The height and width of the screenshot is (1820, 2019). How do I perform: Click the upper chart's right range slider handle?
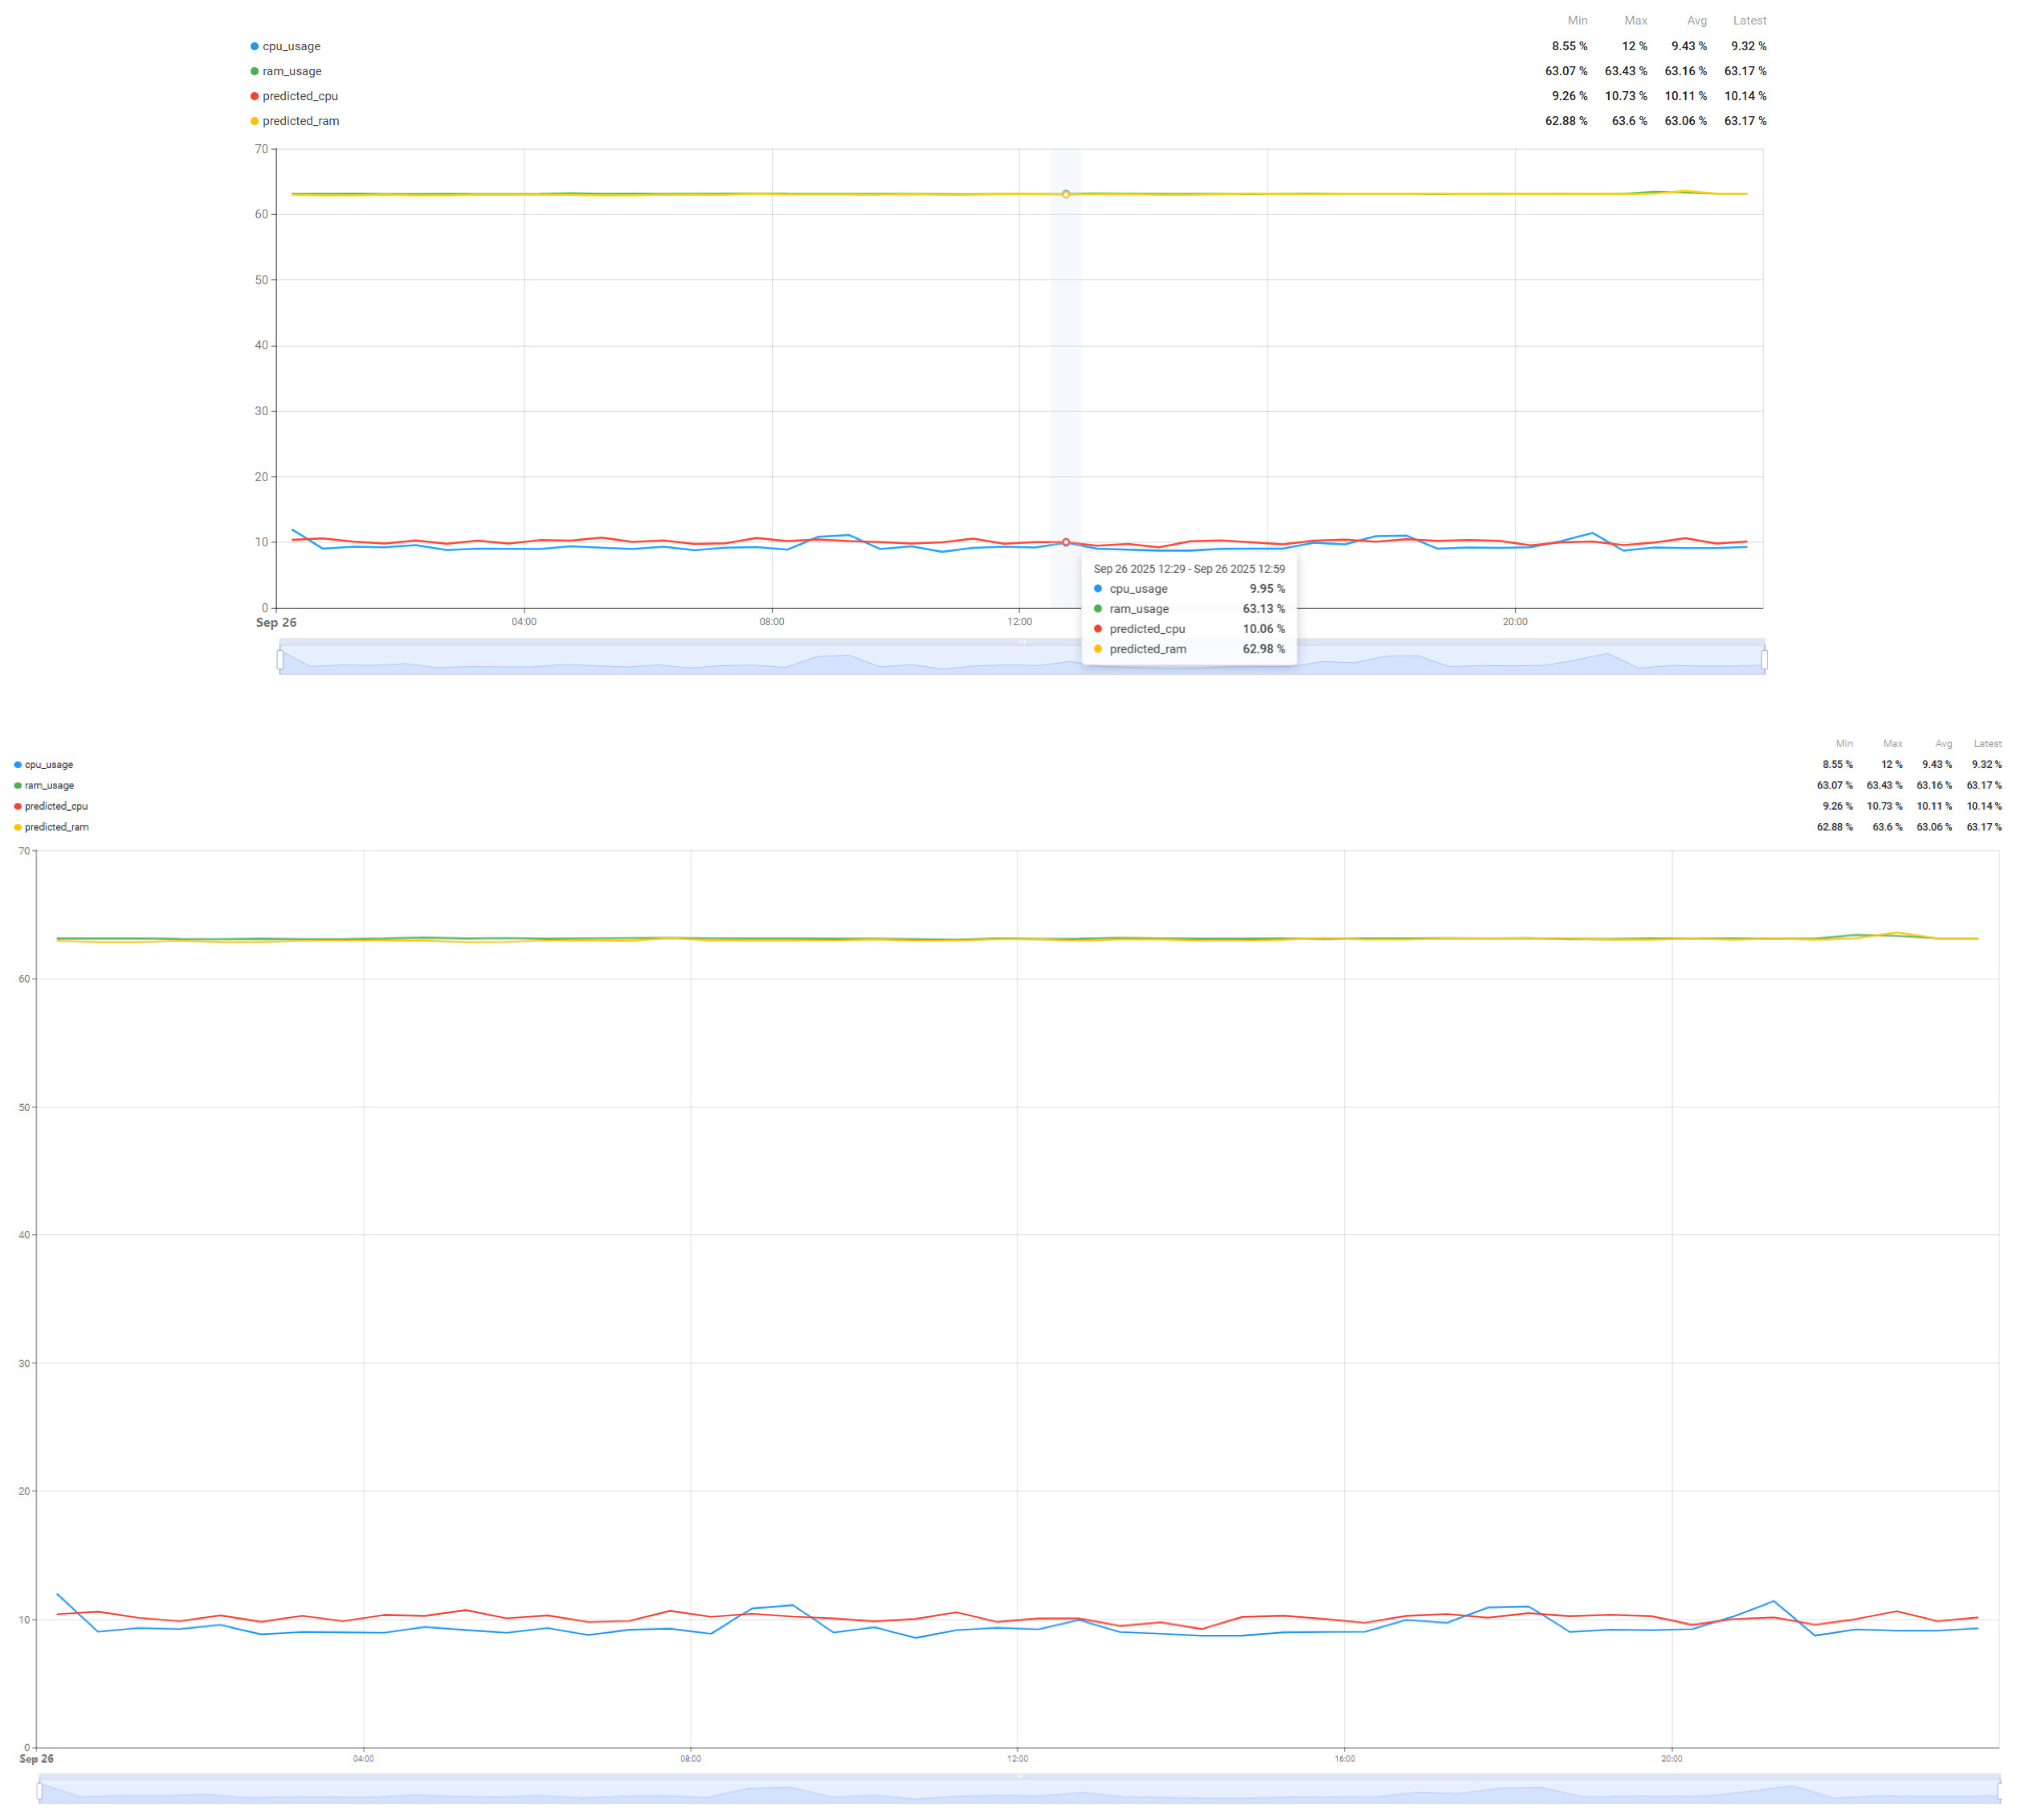pyautogui.click(x=1764, y=660)
